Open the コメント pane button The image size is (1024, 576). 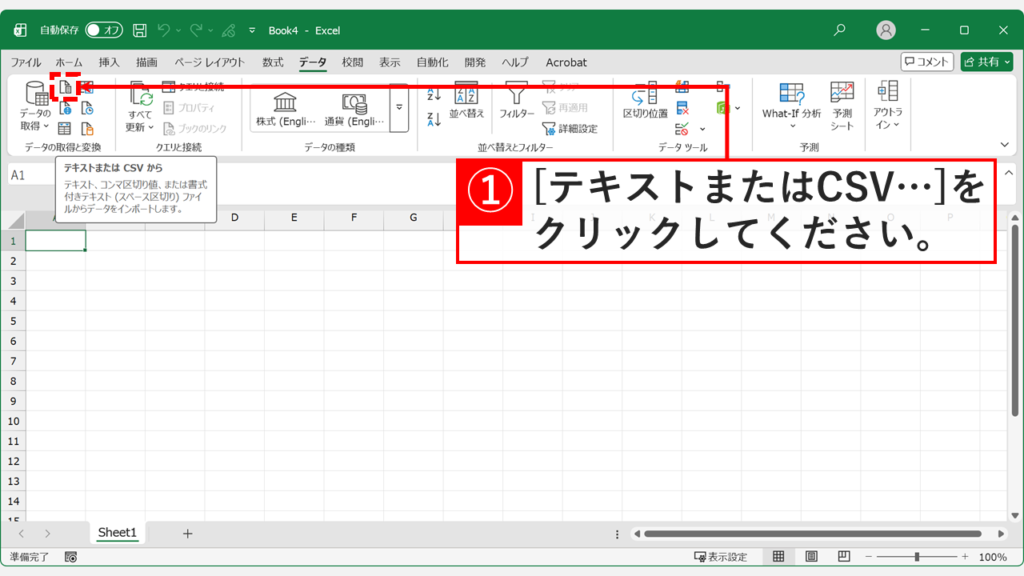[x=927, y=62]
